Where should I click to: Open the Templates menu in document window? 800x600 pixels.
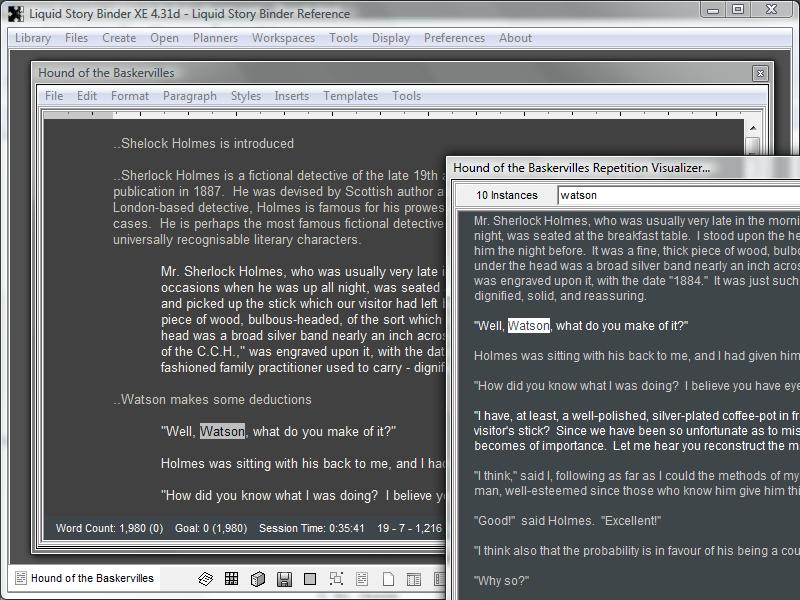point(350,96)
